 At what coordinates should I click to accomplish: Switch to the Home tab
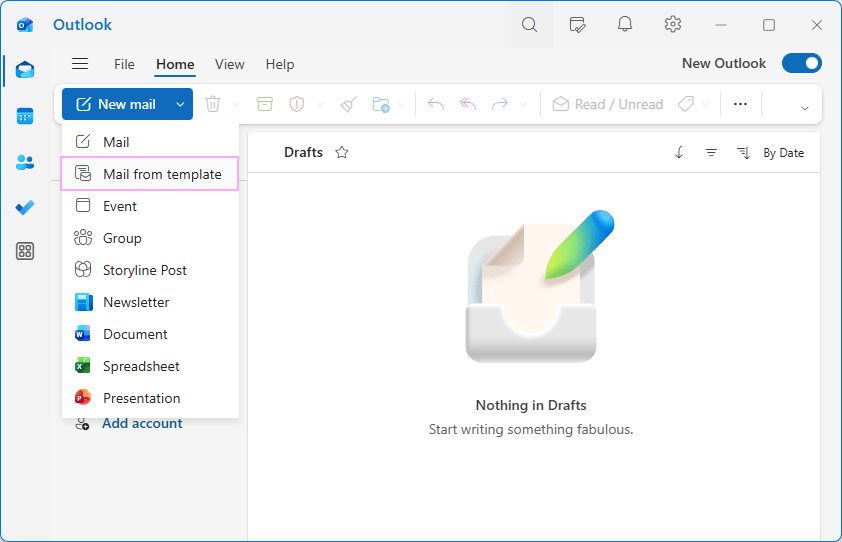coord(175,64)
